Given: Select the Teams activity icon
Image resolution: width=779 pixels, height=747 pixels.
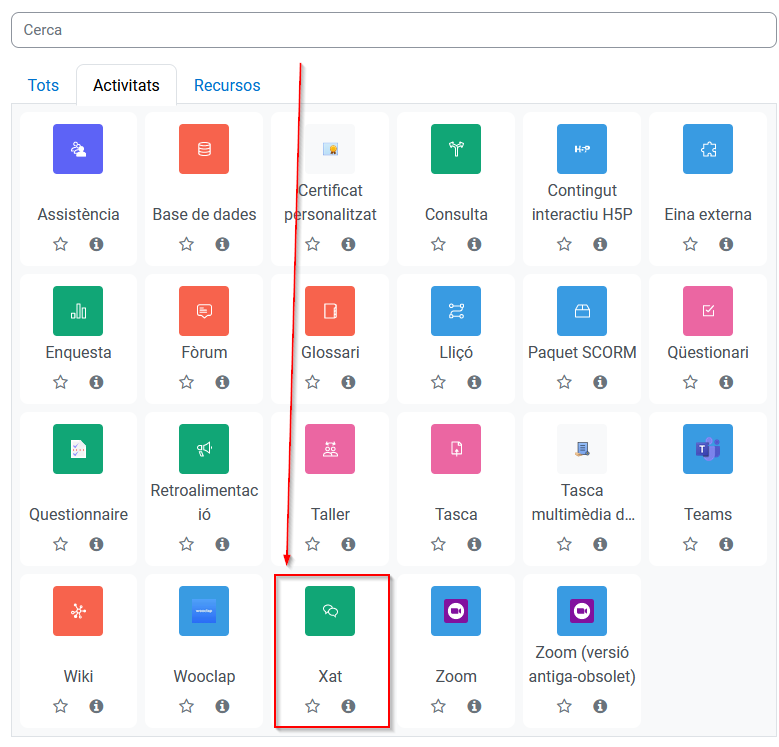Looking at the screenshot, I should tap(708, 449).
